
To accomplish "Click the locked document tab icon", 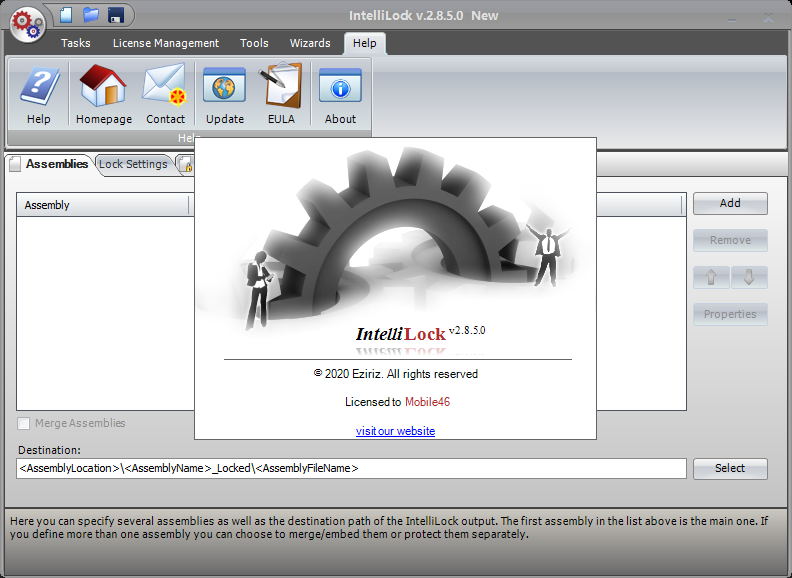I will click(x=186, y=165).
